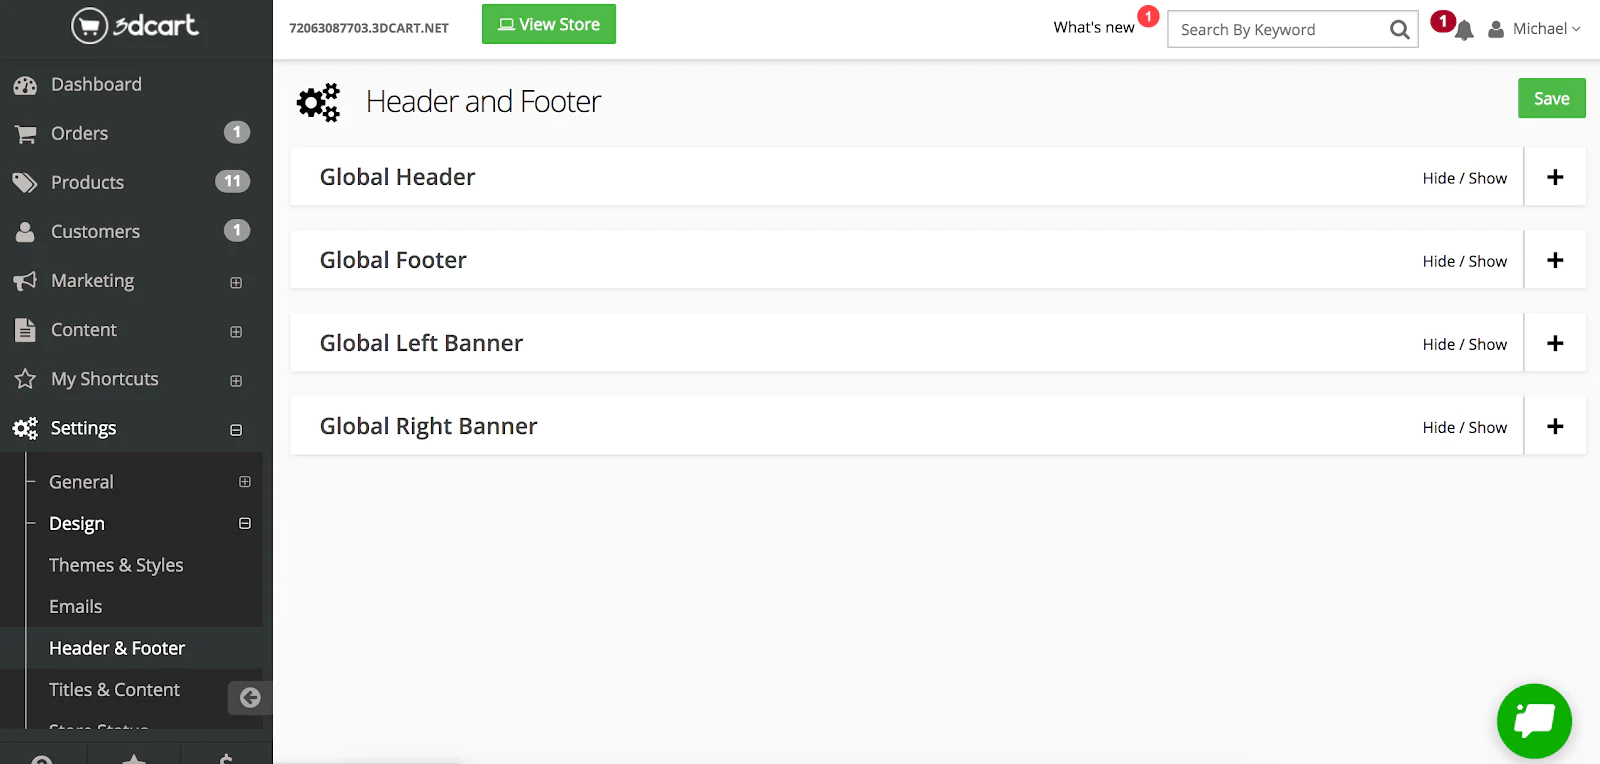Expand the Global Left Banner plus button
This screenshot has height=764, width=1600.
[1555, 344]
